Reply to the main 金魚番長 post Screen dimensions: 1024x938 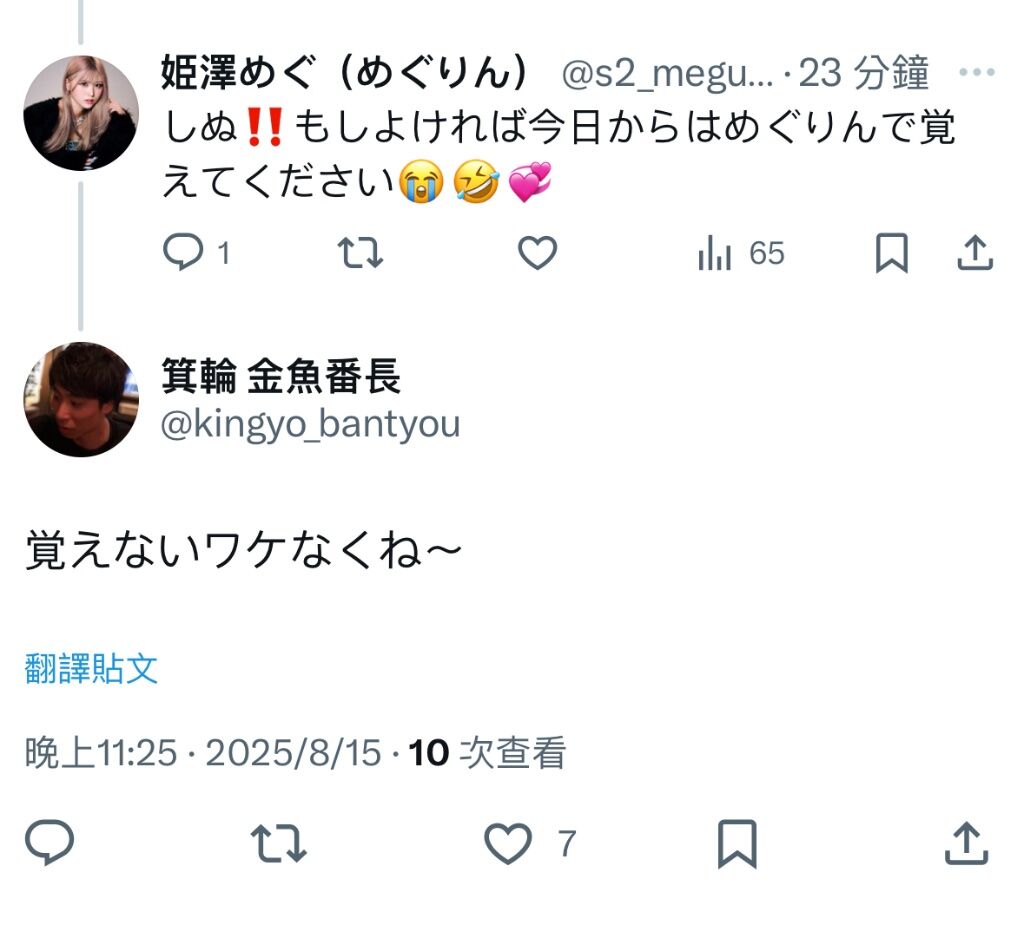(49, 844)
